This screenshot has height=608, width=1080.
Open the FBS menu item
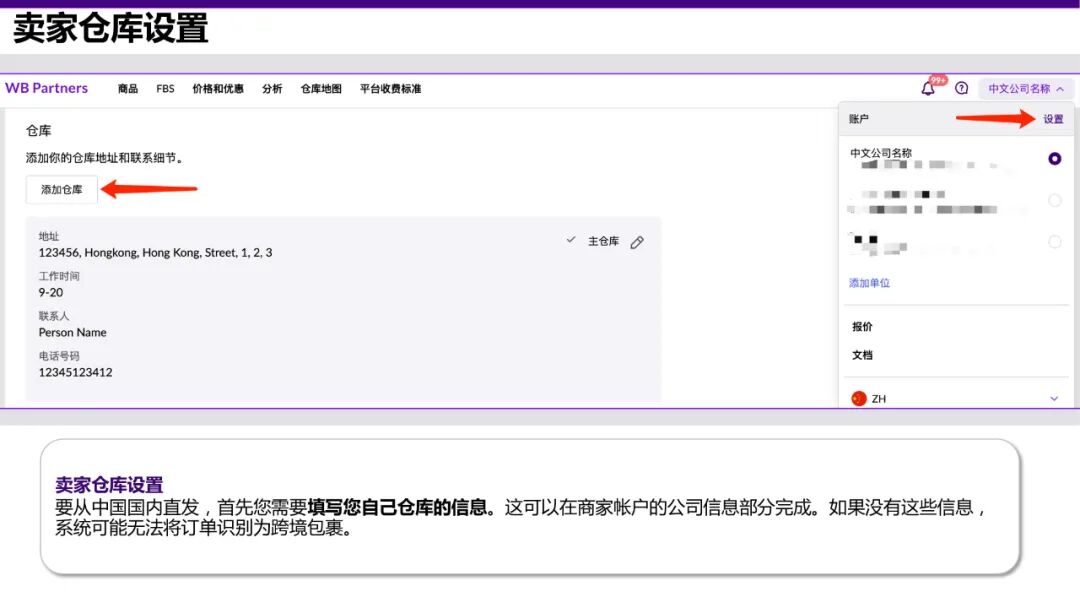[x=164, y=89]
